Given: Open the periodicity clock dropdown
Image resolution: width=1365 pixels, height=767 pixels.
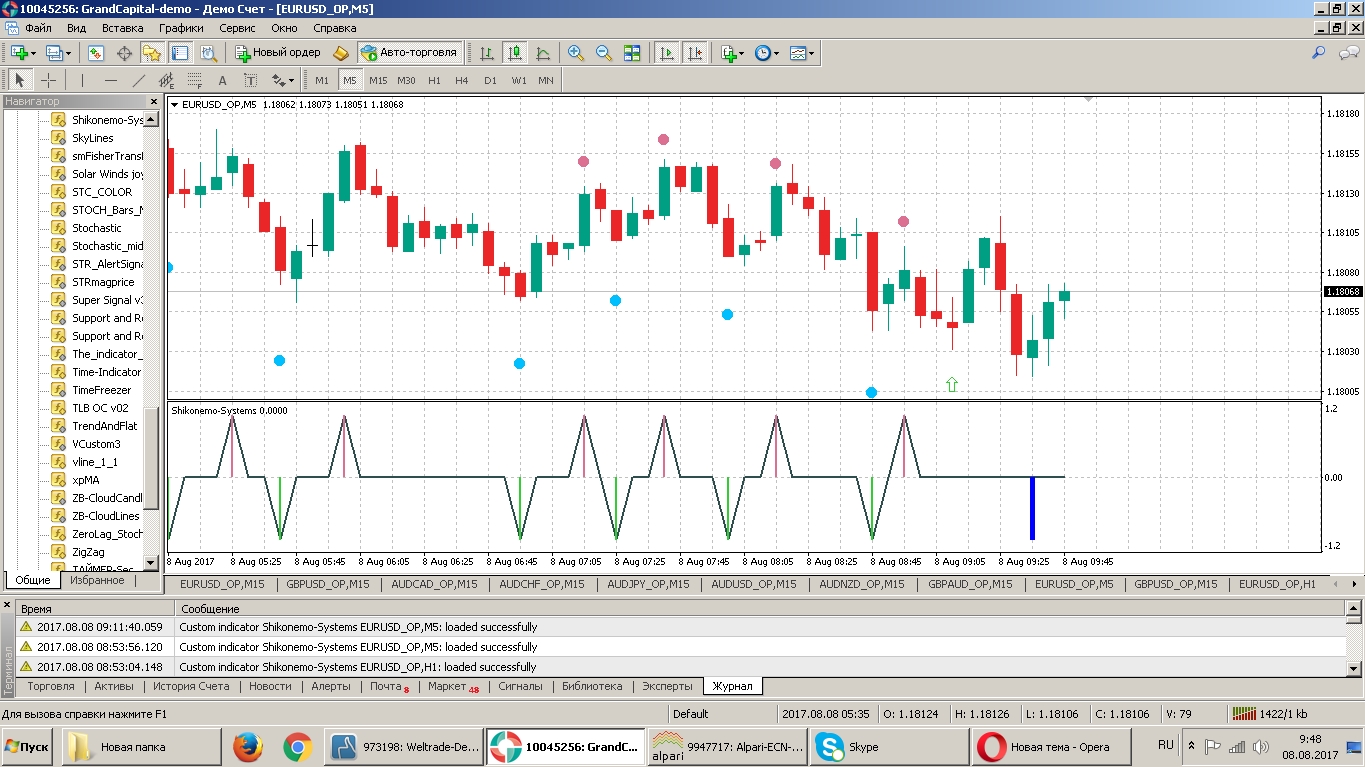Looking at the screenshot, I should (x=767, y=53).
